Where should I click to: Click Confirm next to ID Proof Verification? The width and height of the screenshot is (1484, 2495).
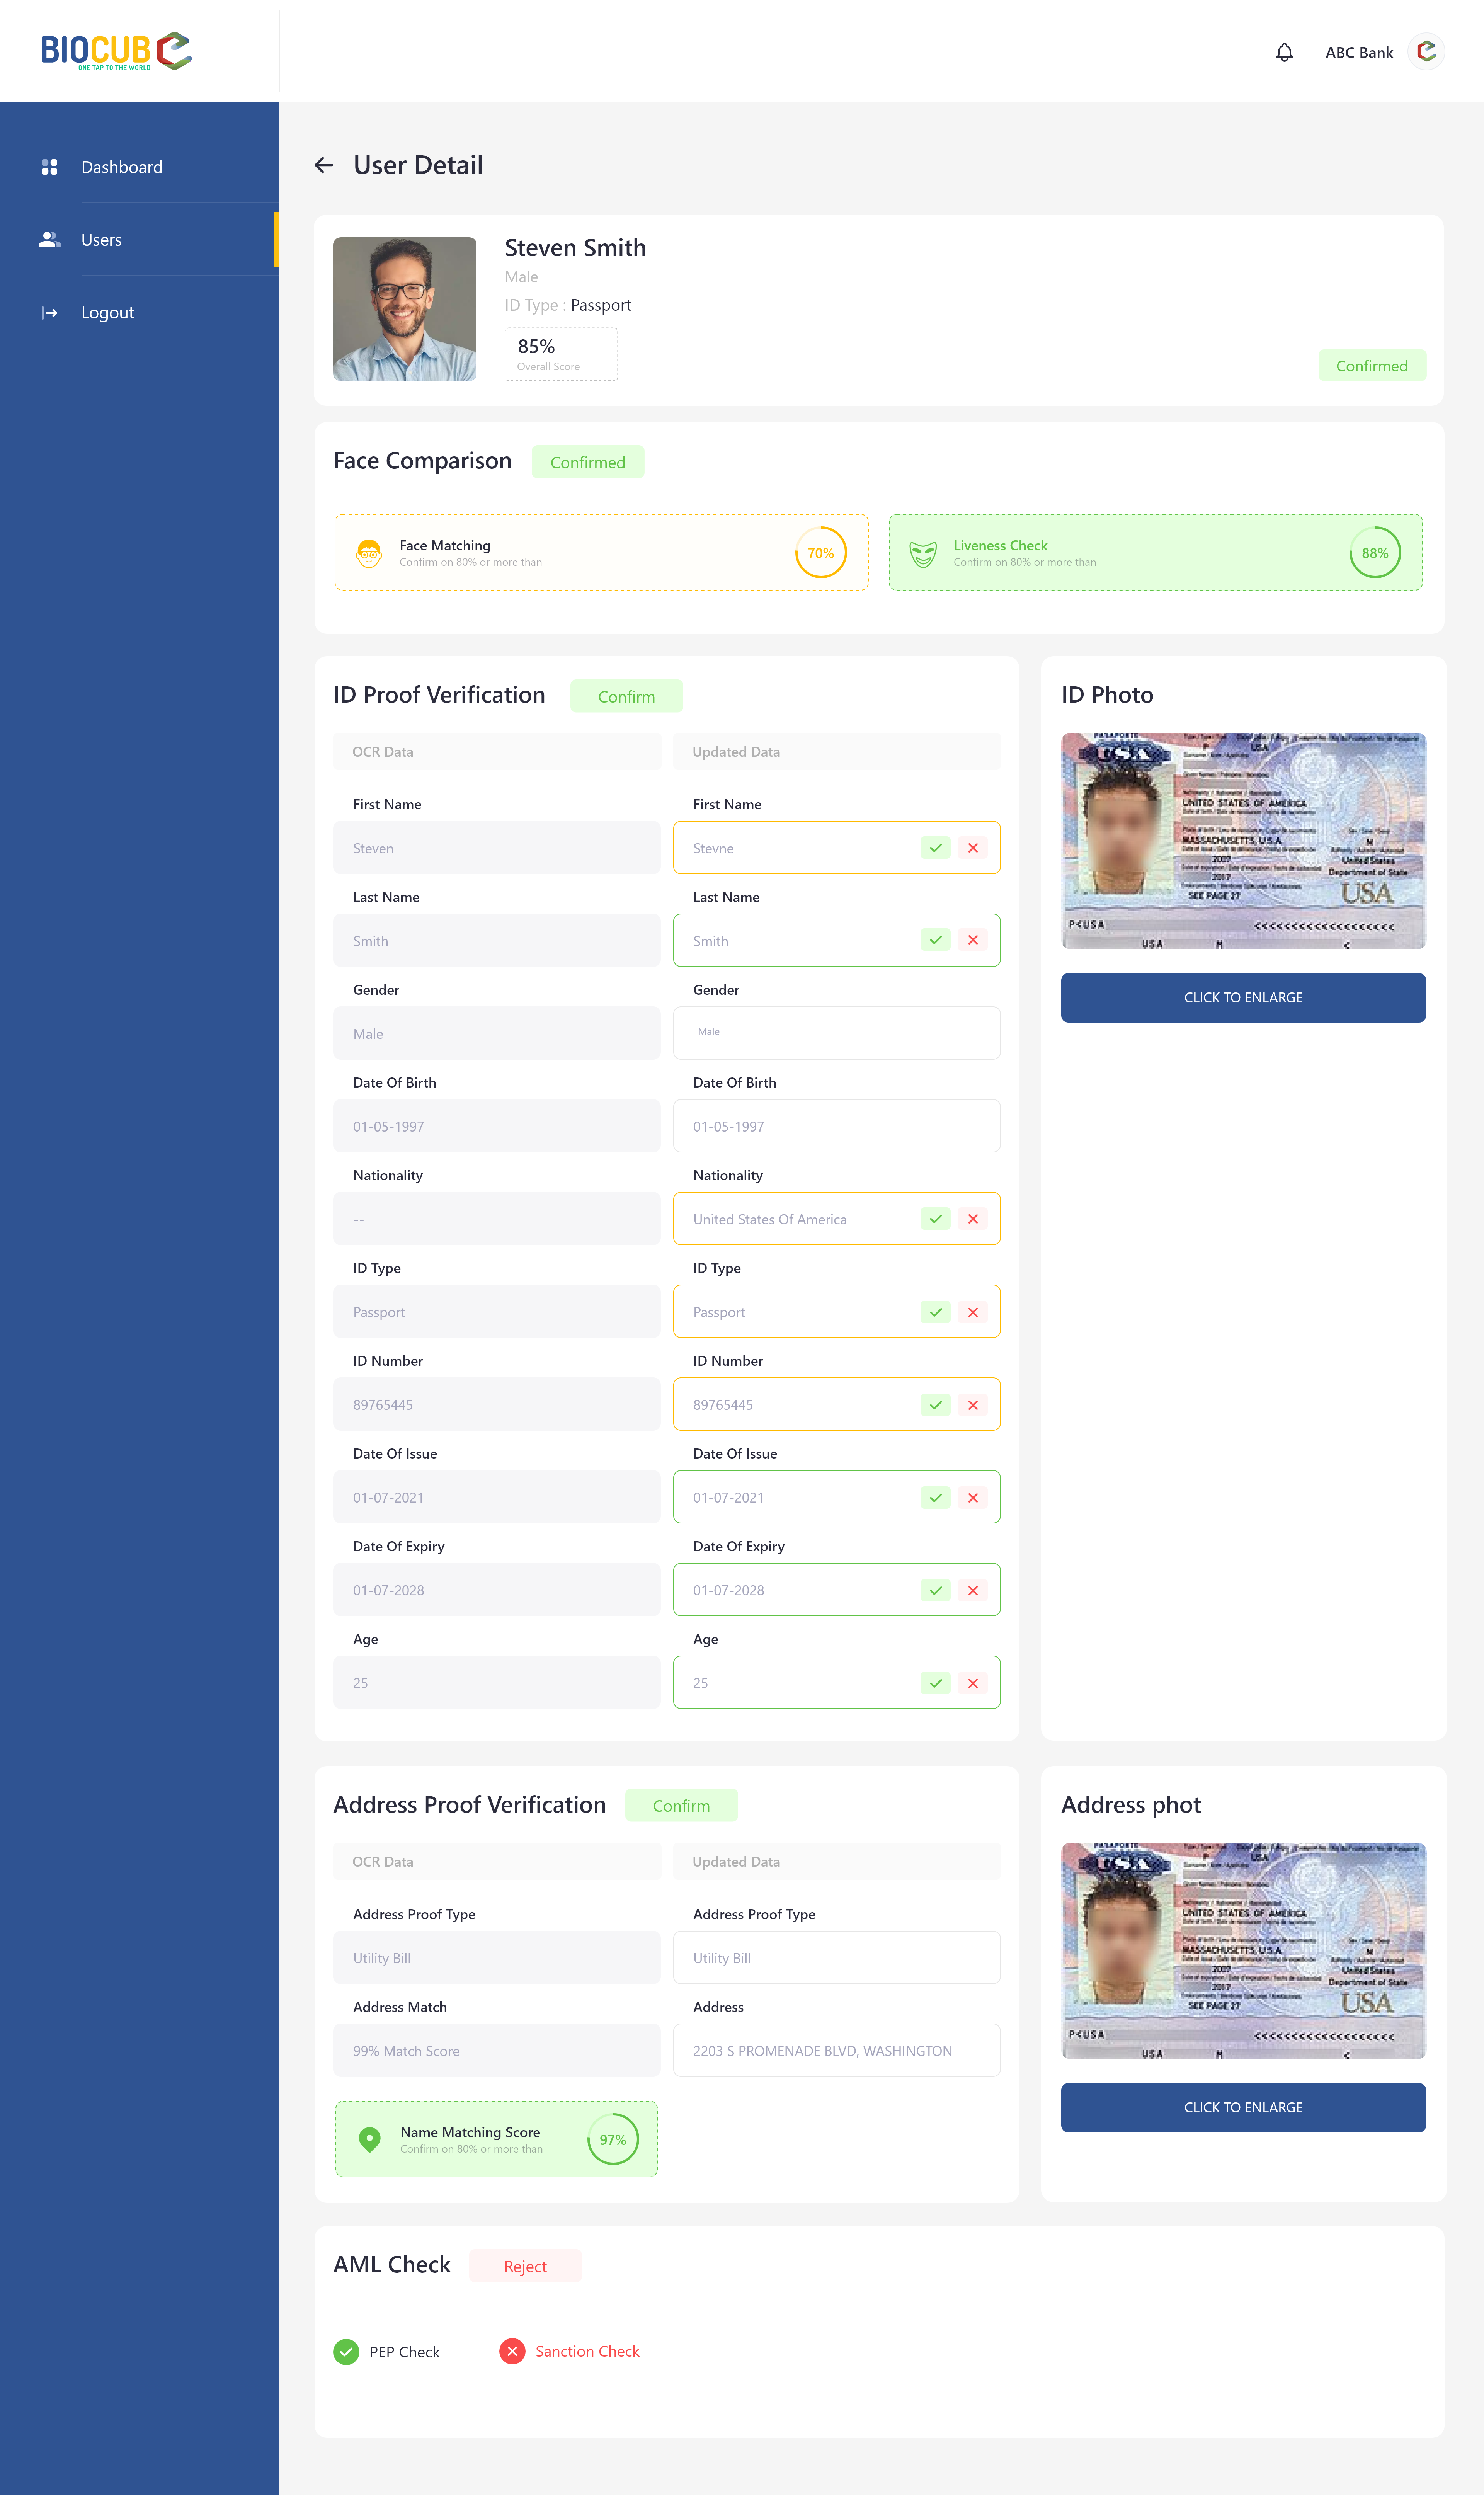tap(626, 696)
